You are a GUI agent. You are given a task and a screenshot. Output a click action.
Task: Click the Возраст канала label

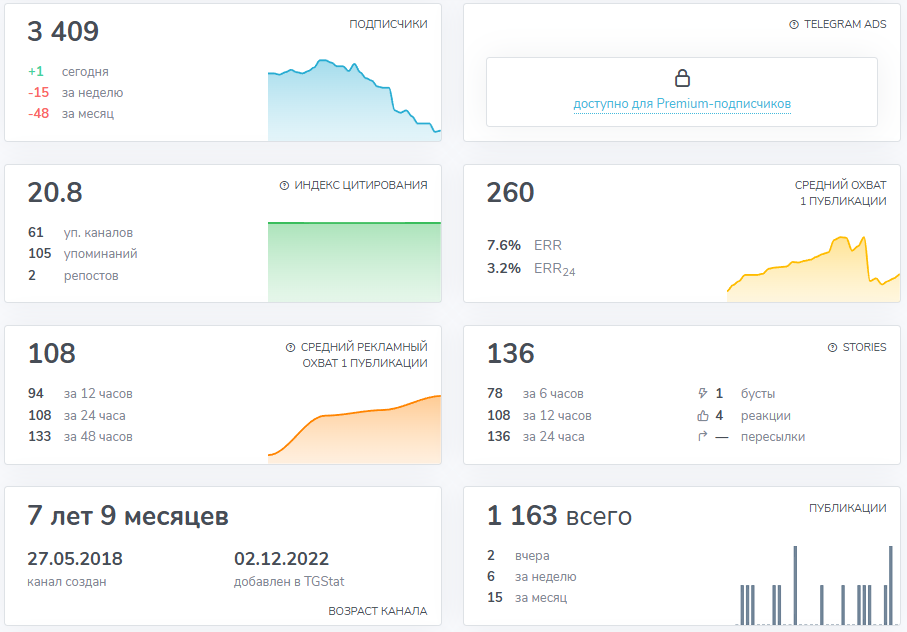tap(377, 611)
